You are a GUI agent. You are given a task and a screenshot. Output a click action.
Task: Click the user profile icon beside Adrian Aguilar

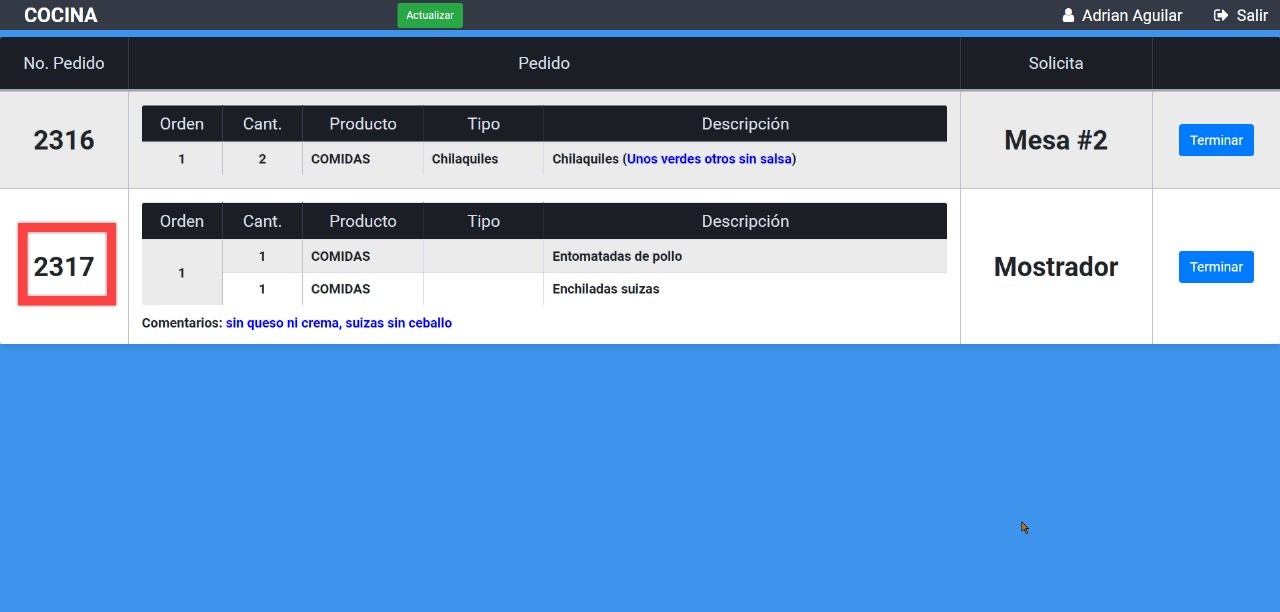point(1068,15)
